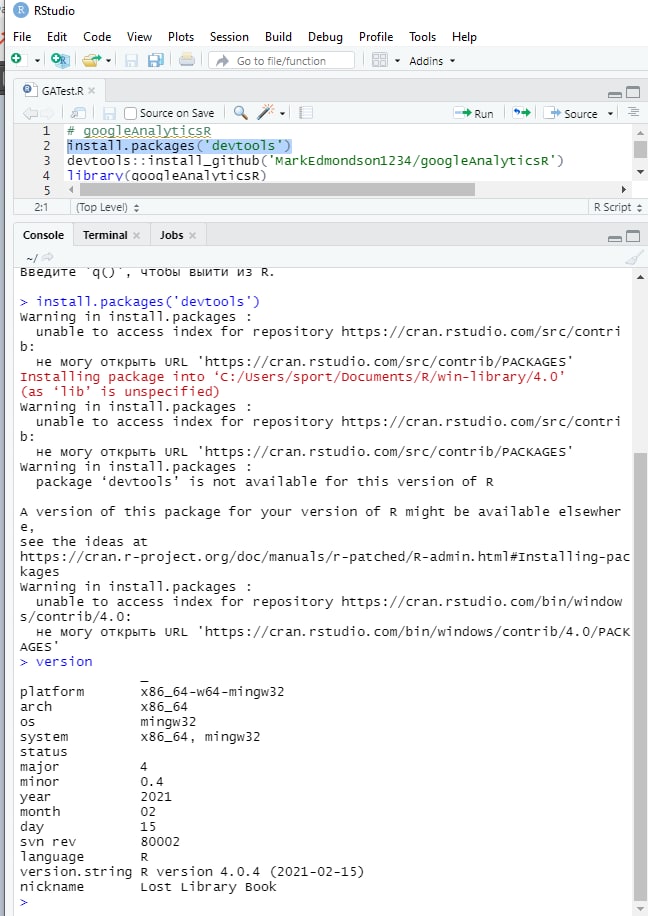The image size is (648, 916).
Task: Click the New File plus icon
Action: (x=17, y=60)
